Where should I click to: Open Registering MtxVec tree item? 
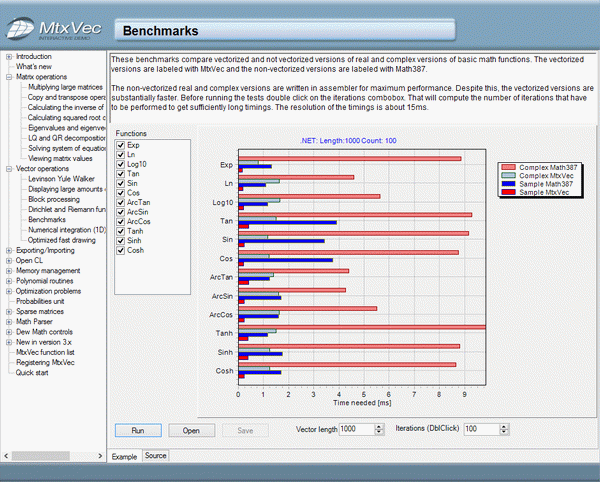coord(45,363)
